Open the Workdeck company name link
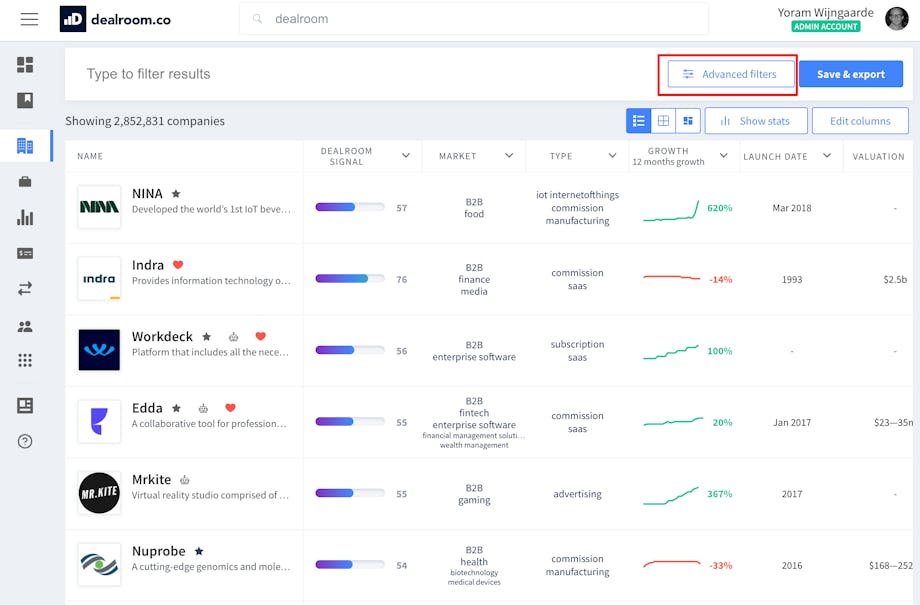Image resolution: width=920 pixels, height=605 pixels. (x=163, y=337)
